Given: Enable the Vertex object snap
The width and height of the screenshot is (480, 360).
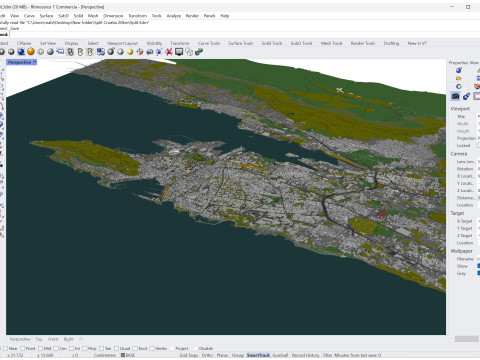Looking at the screenshot, I should (152, 348).
